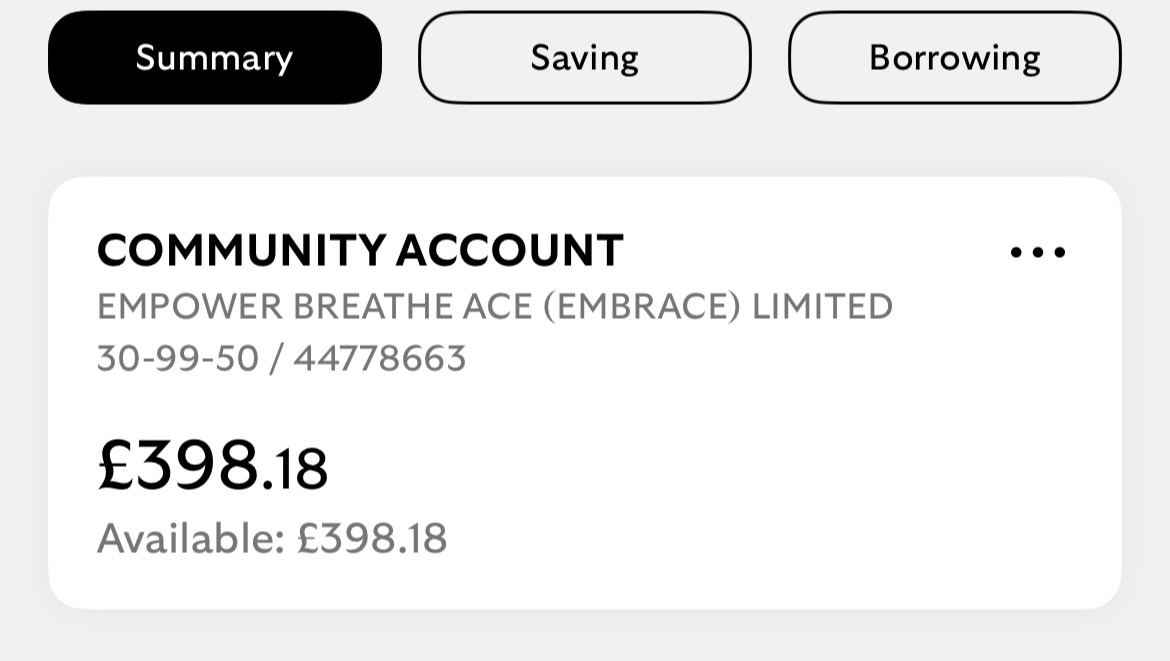
Task: Click the word EMPOWER in the account name
Action: pyautogui.click(x=189, y=306)
